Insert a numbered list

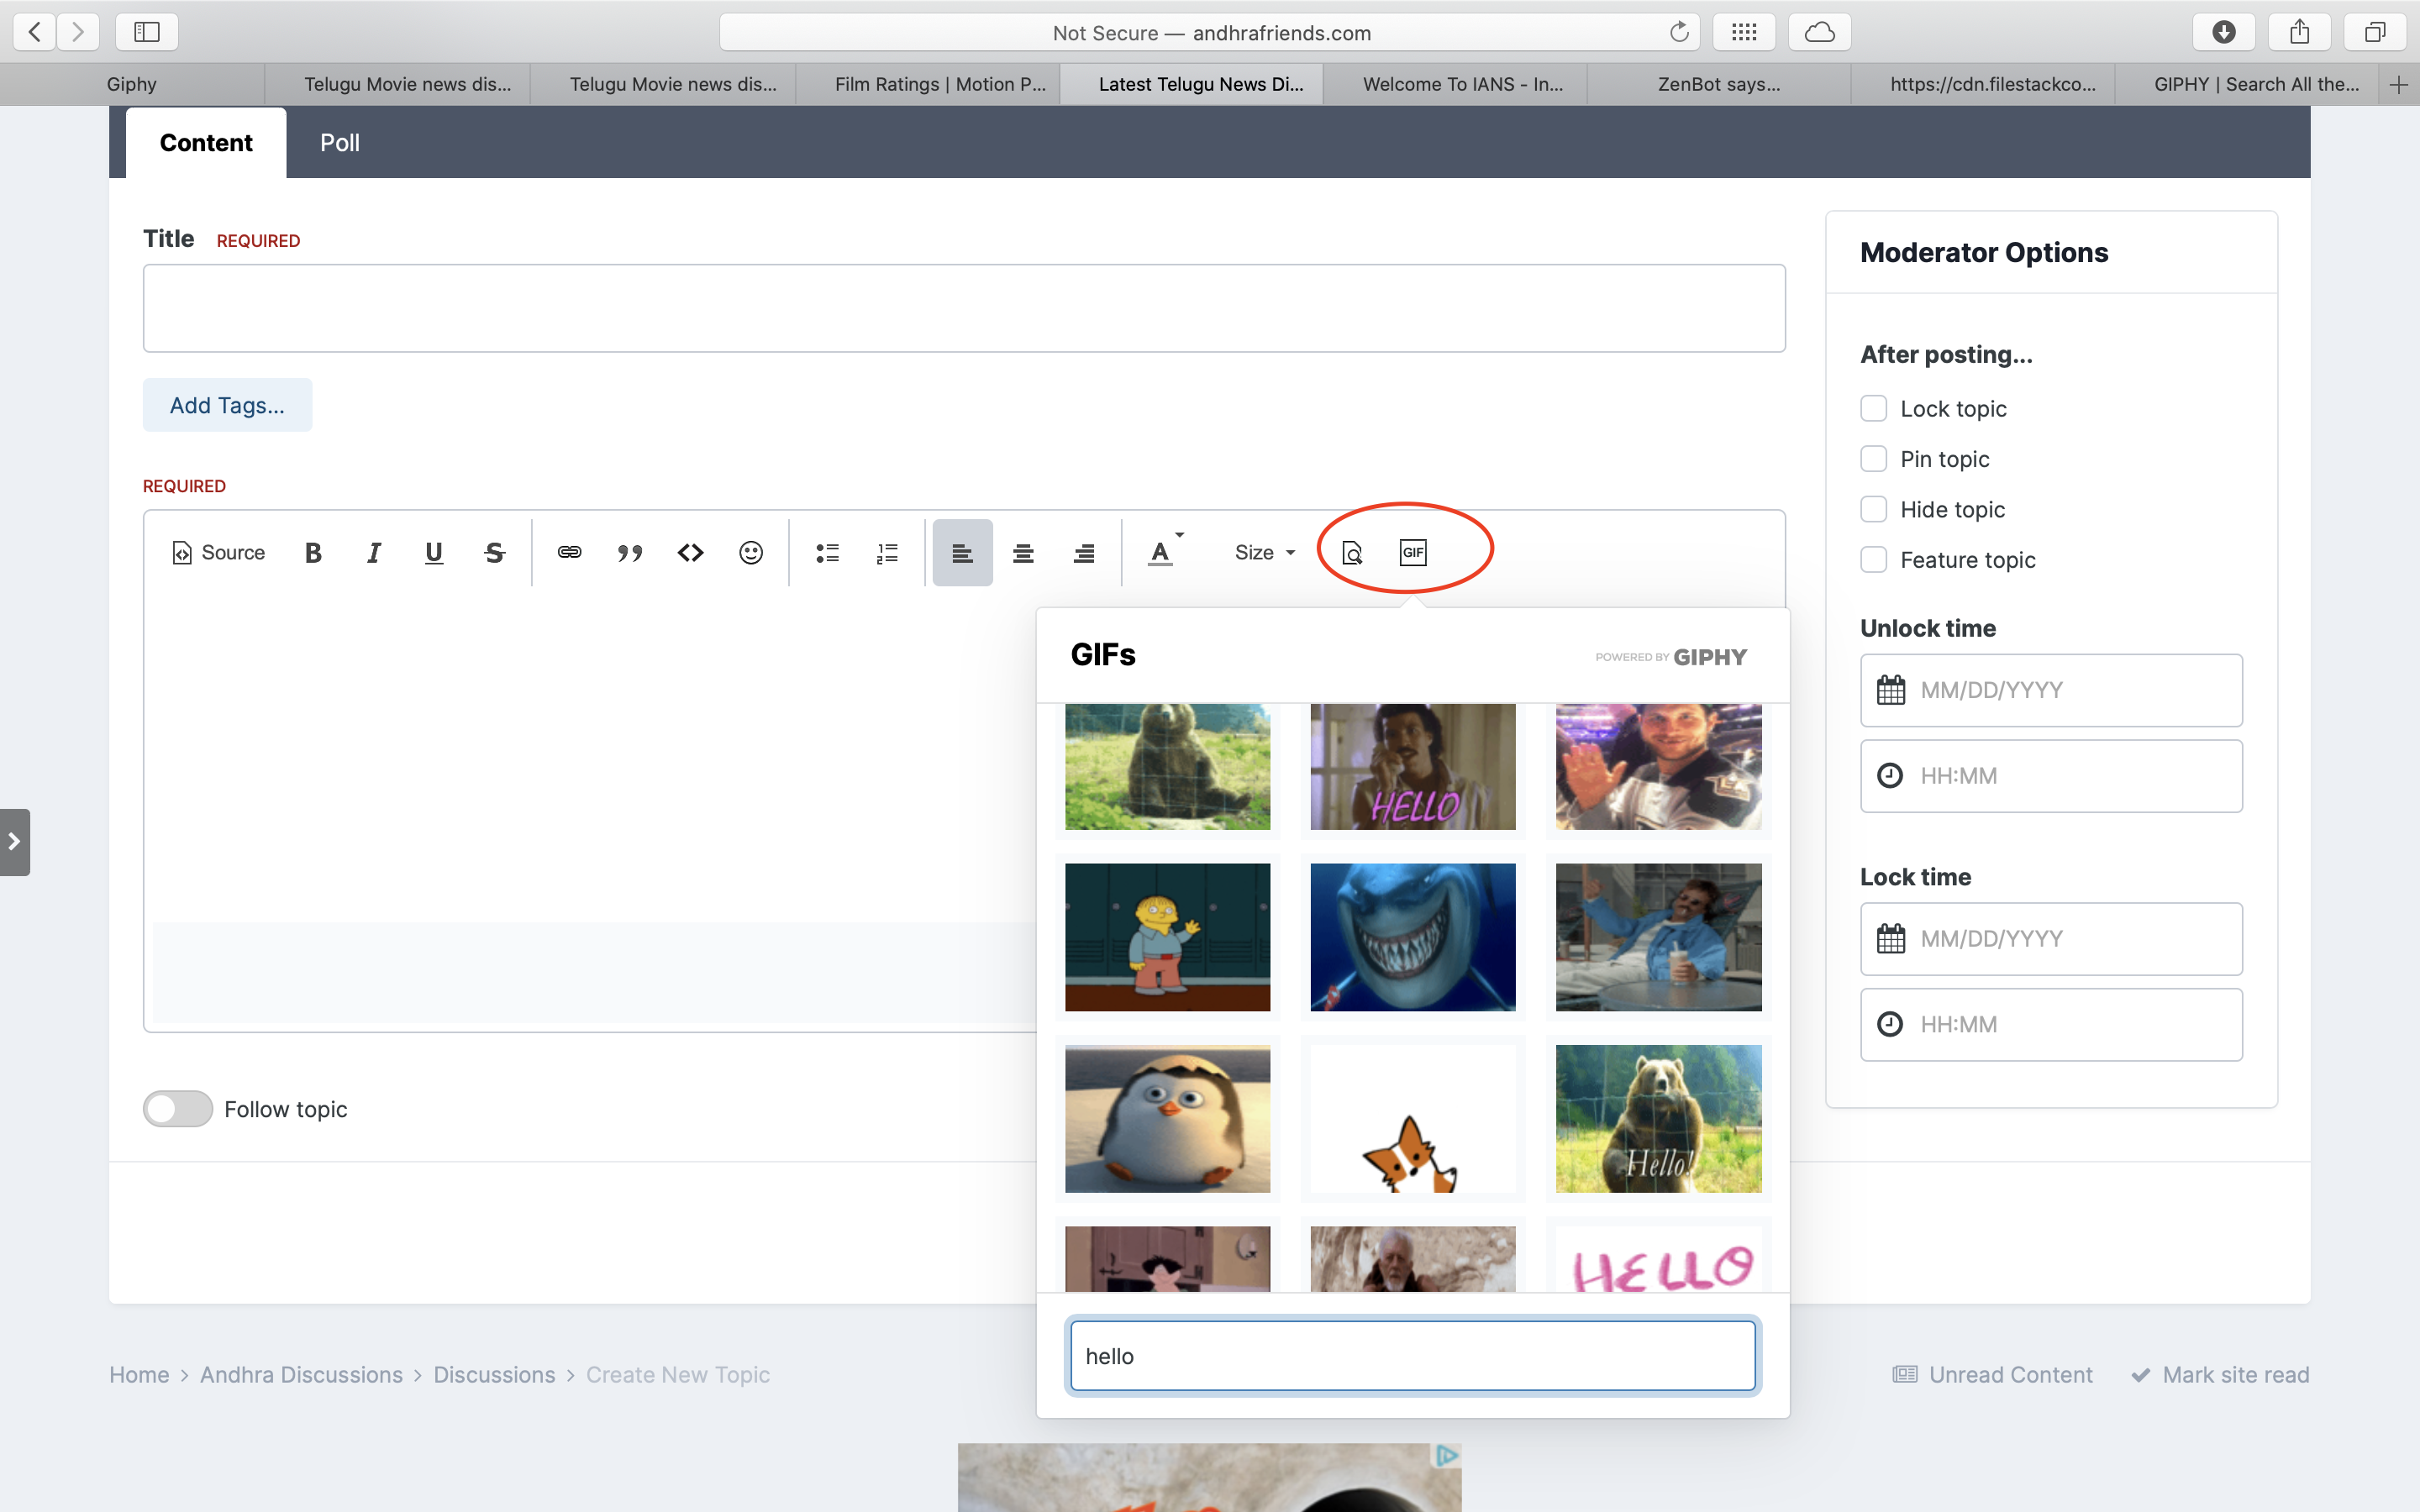tap(887, 553)
